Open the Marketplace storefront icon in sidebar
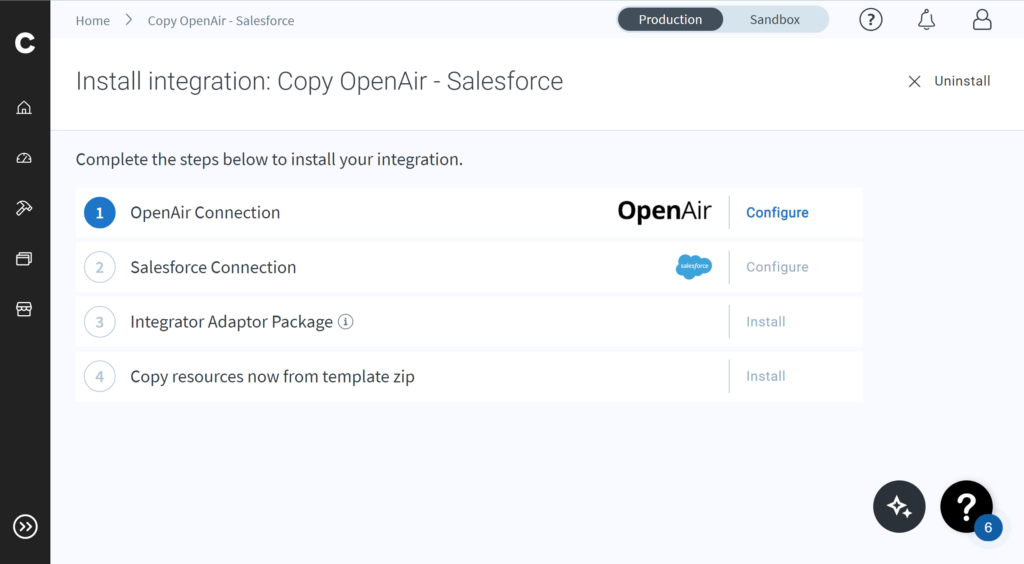 [24, 309]
